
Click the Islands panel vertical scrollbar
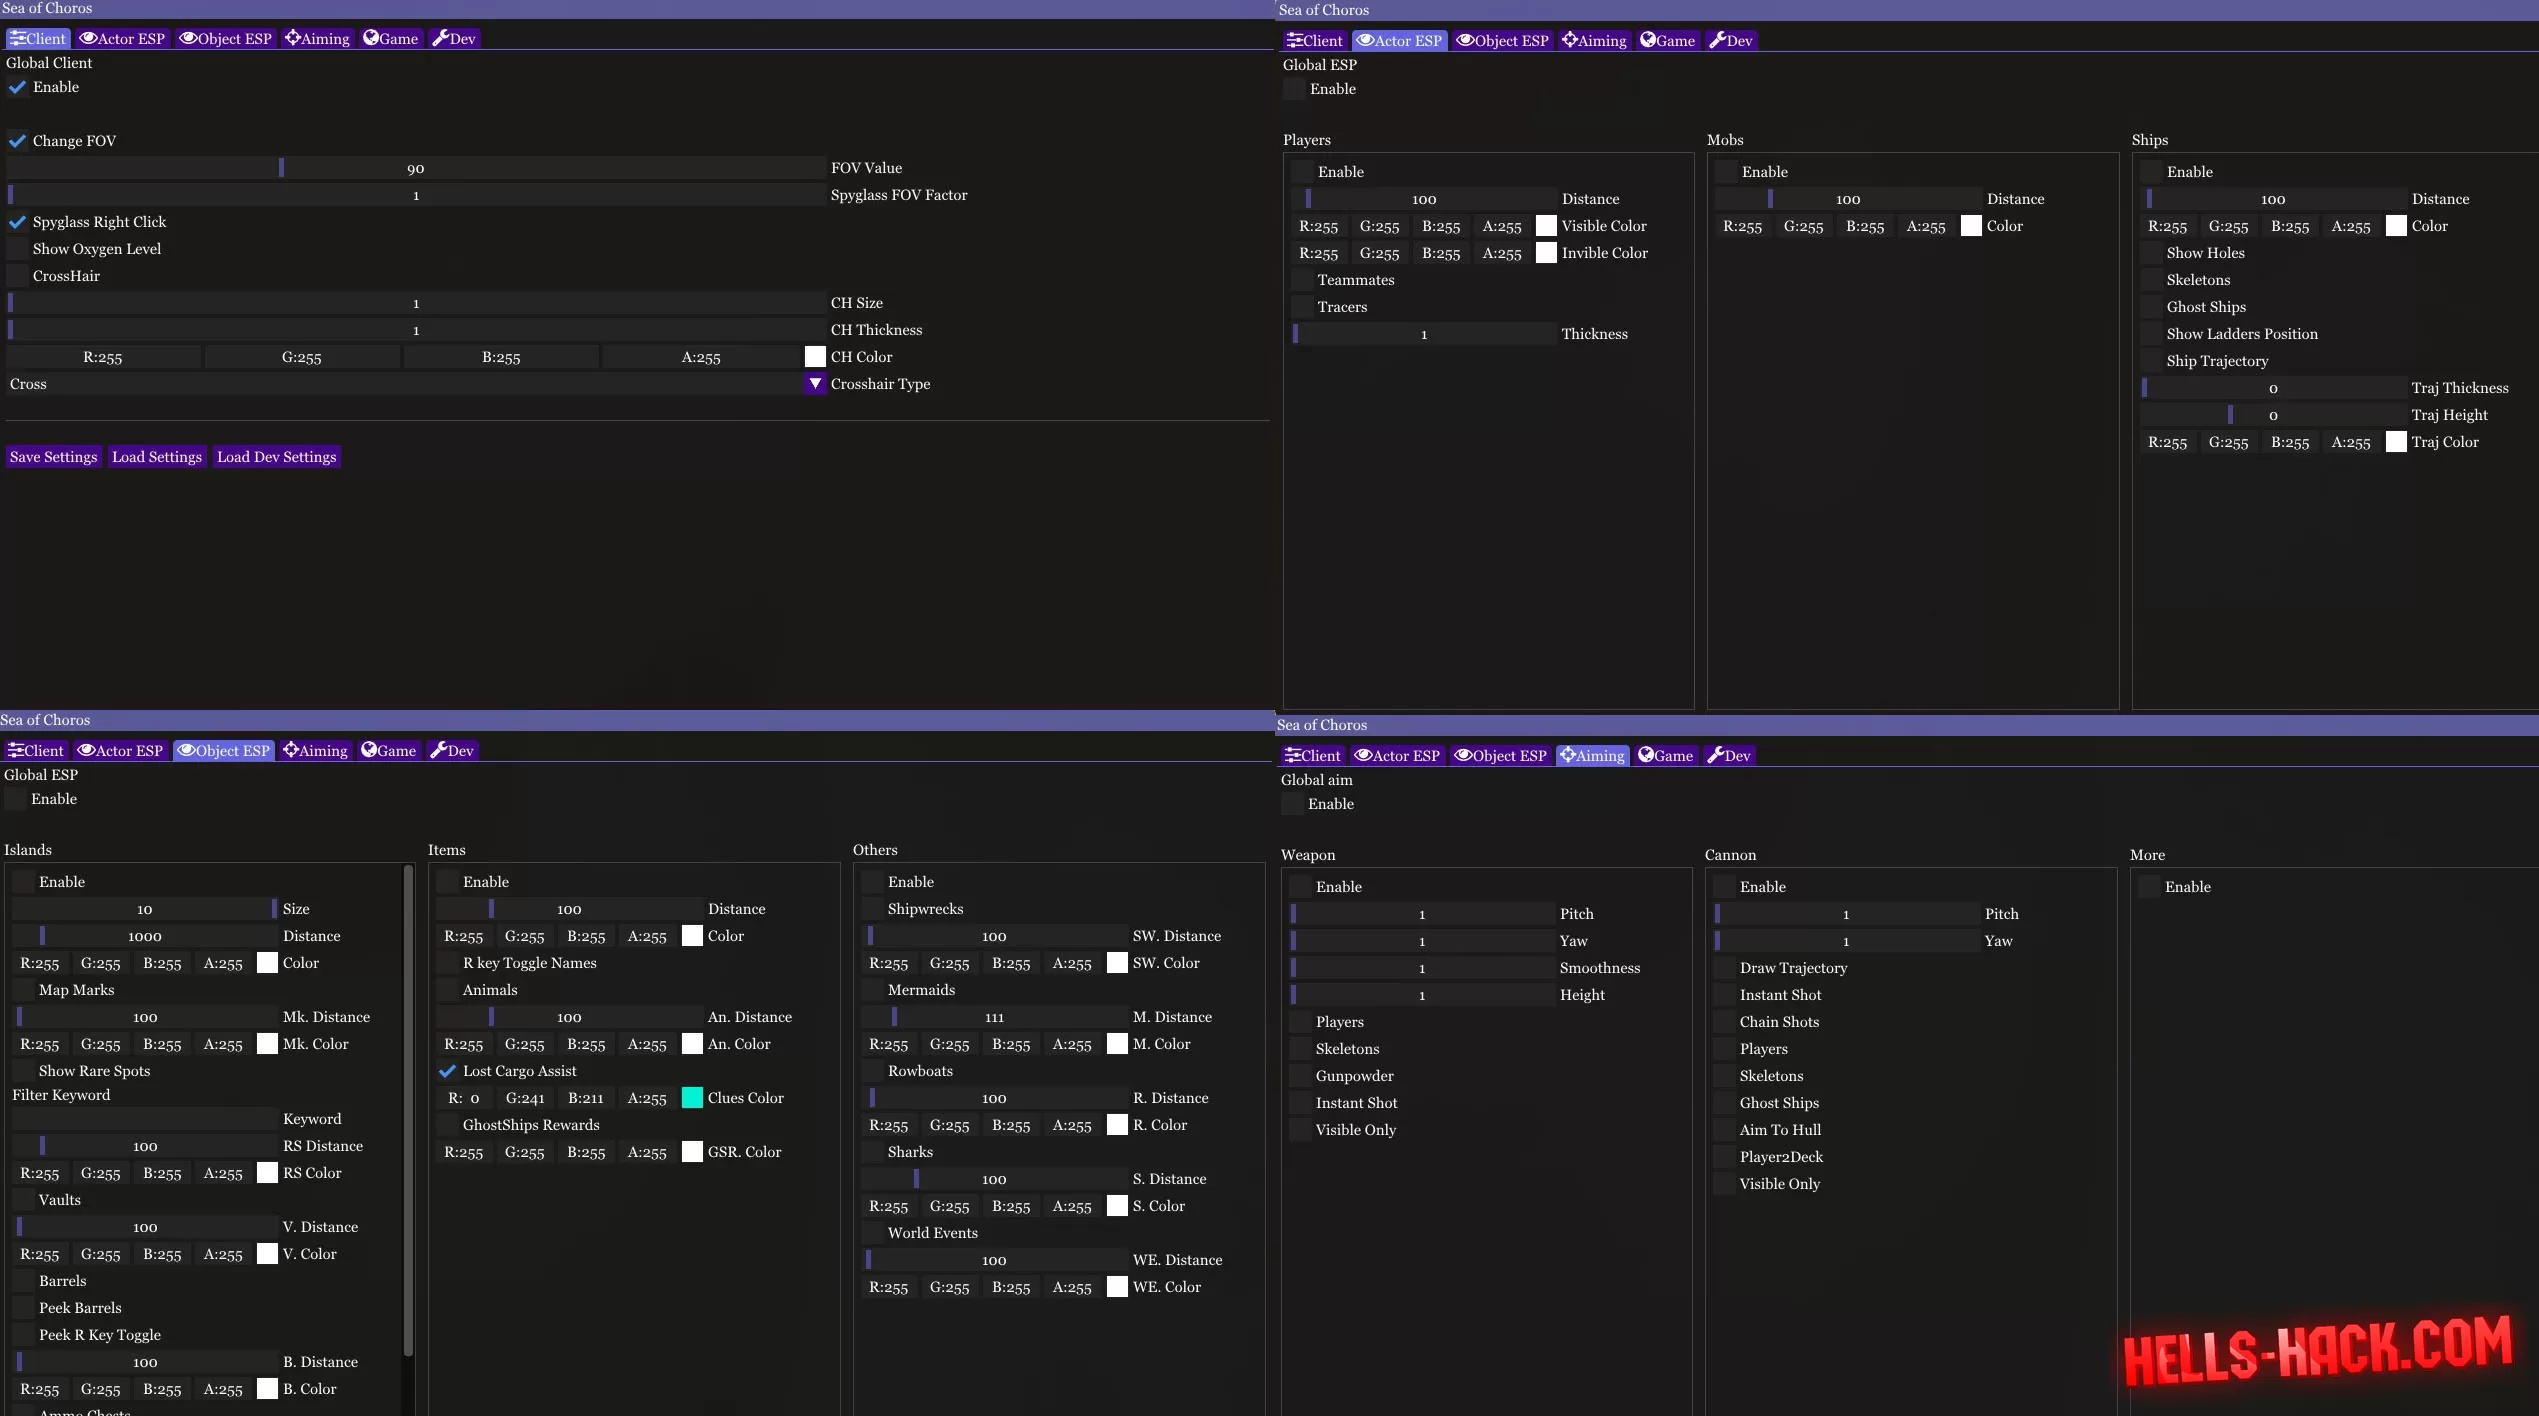408,1110
